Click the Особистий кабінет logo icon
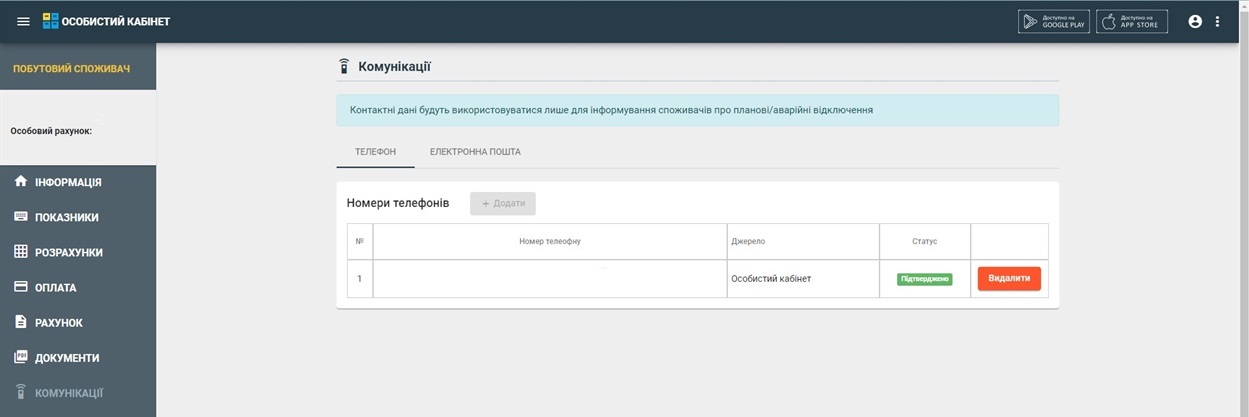The image size is (1249, 417). pos(50,21)
